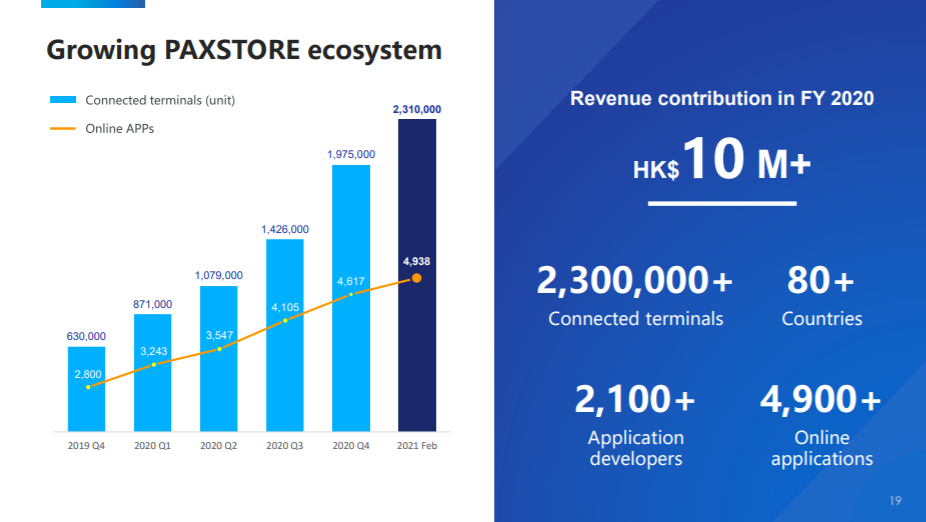Select the '2,310,000' bar value label
The image size is (926, 522).
click(417, 110)
